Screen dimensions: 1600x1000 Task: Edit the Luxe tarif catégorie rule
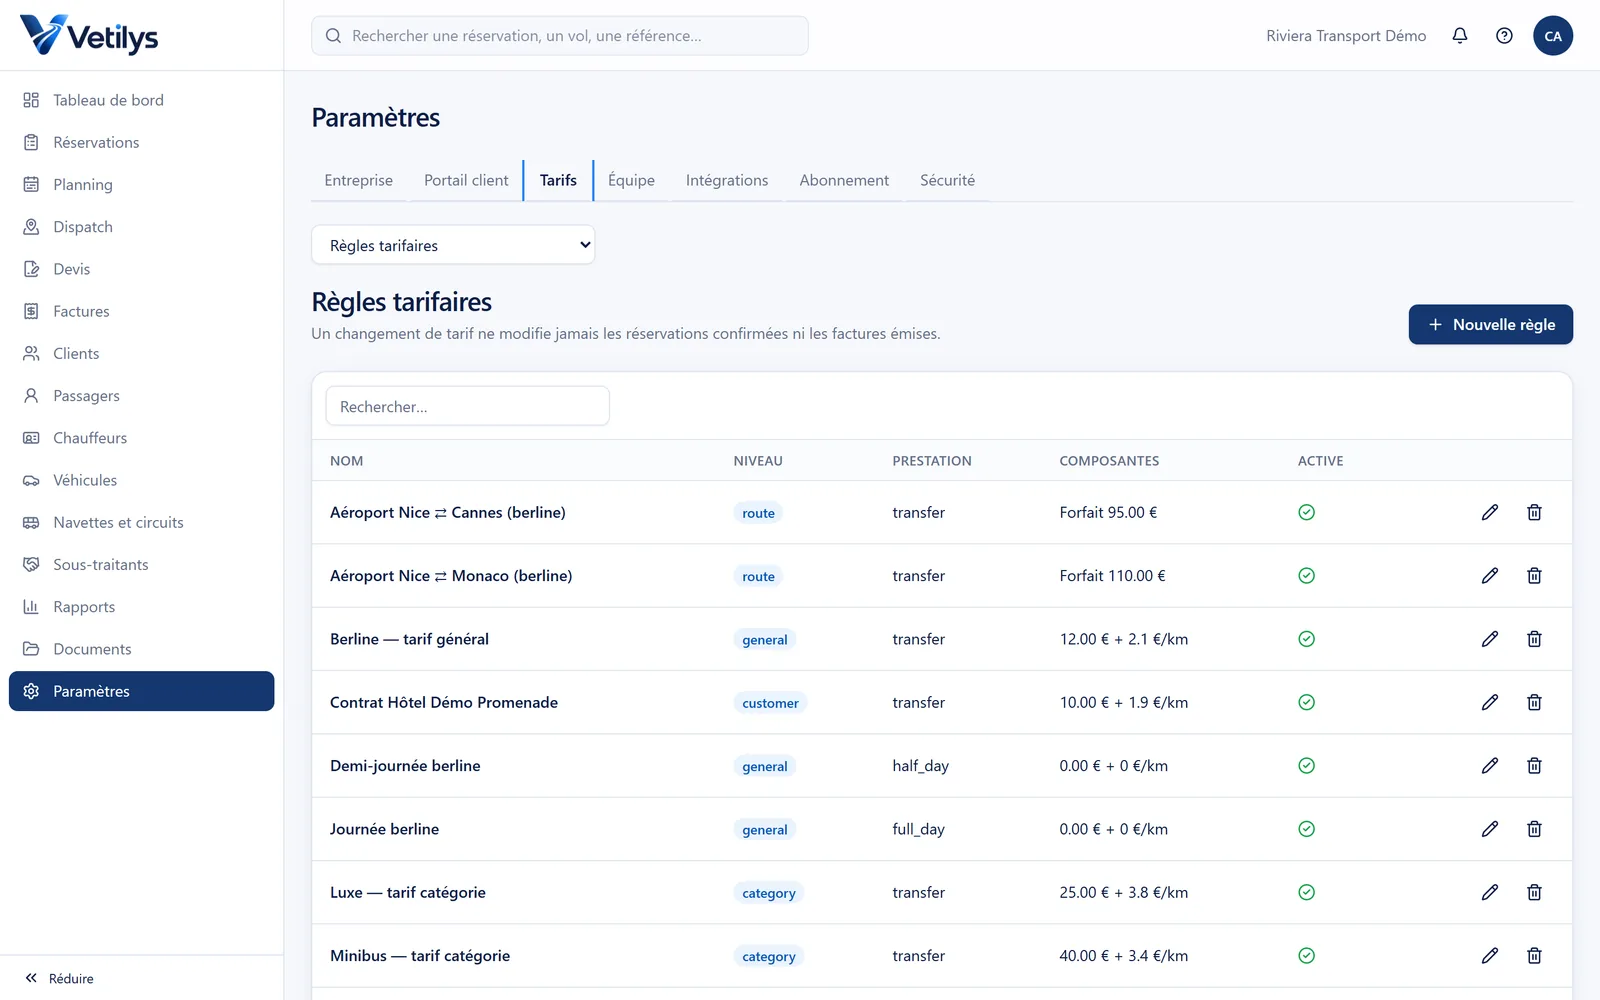tap(1490, 892)
